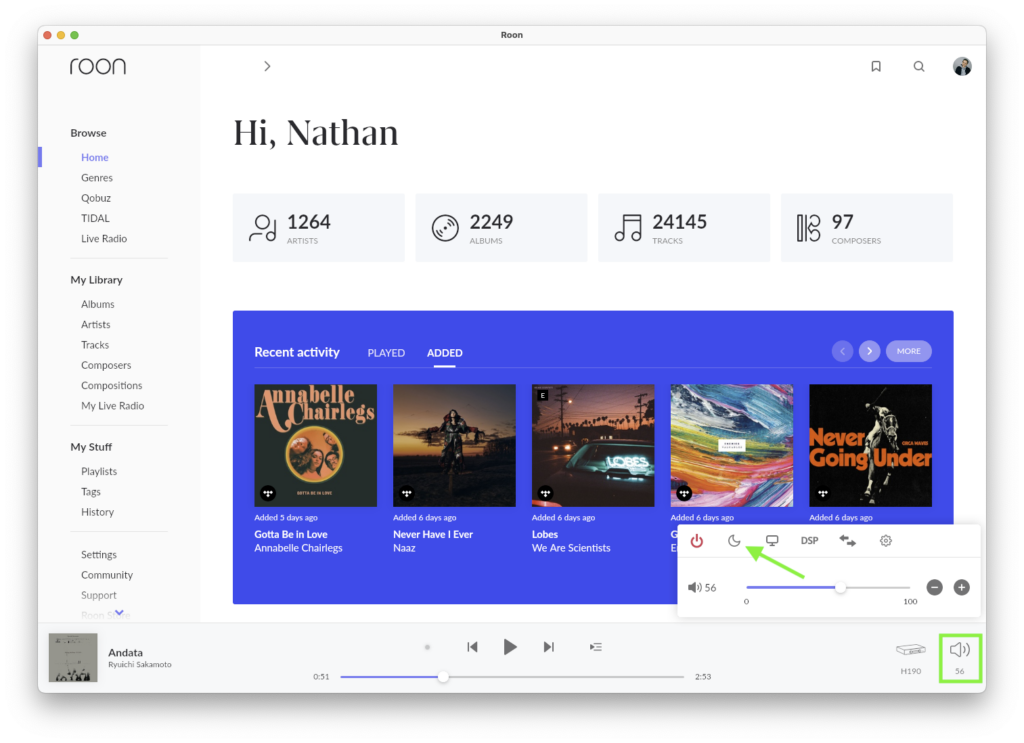1024x743 pixels.
Task: Open Gotta Be in Love album cover
Action: point(315,445)
